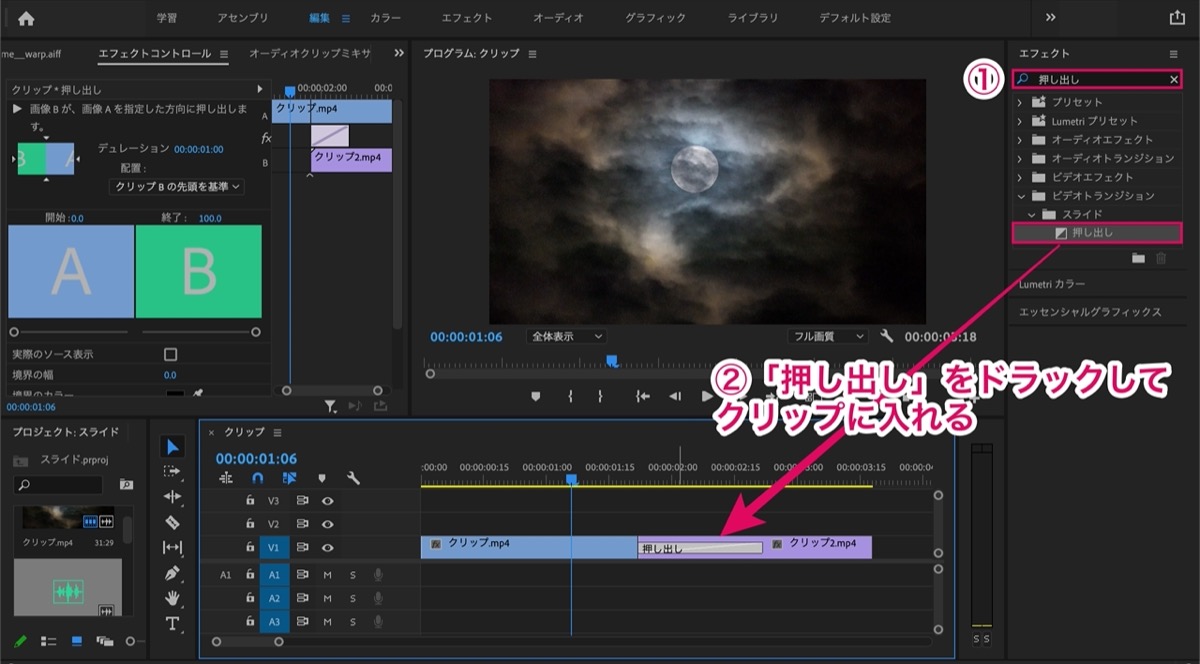
Task: Hide track V3 with its eye icon
Action: click(x=327, y=499)
